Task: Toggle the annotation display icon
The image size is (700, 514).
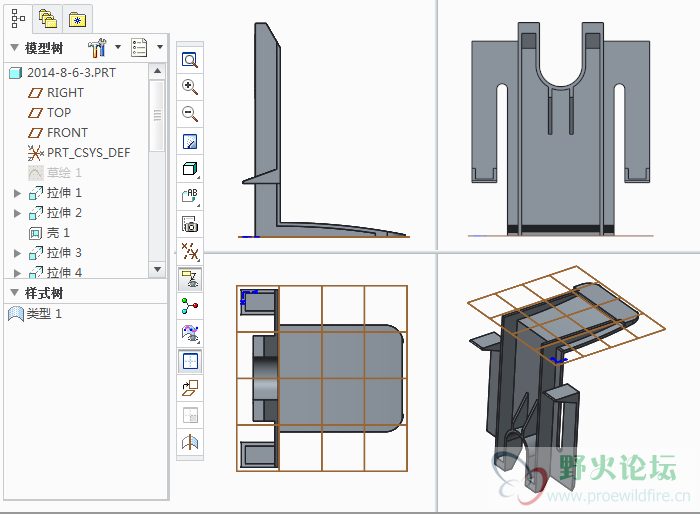Action: [x=190, y=279]
